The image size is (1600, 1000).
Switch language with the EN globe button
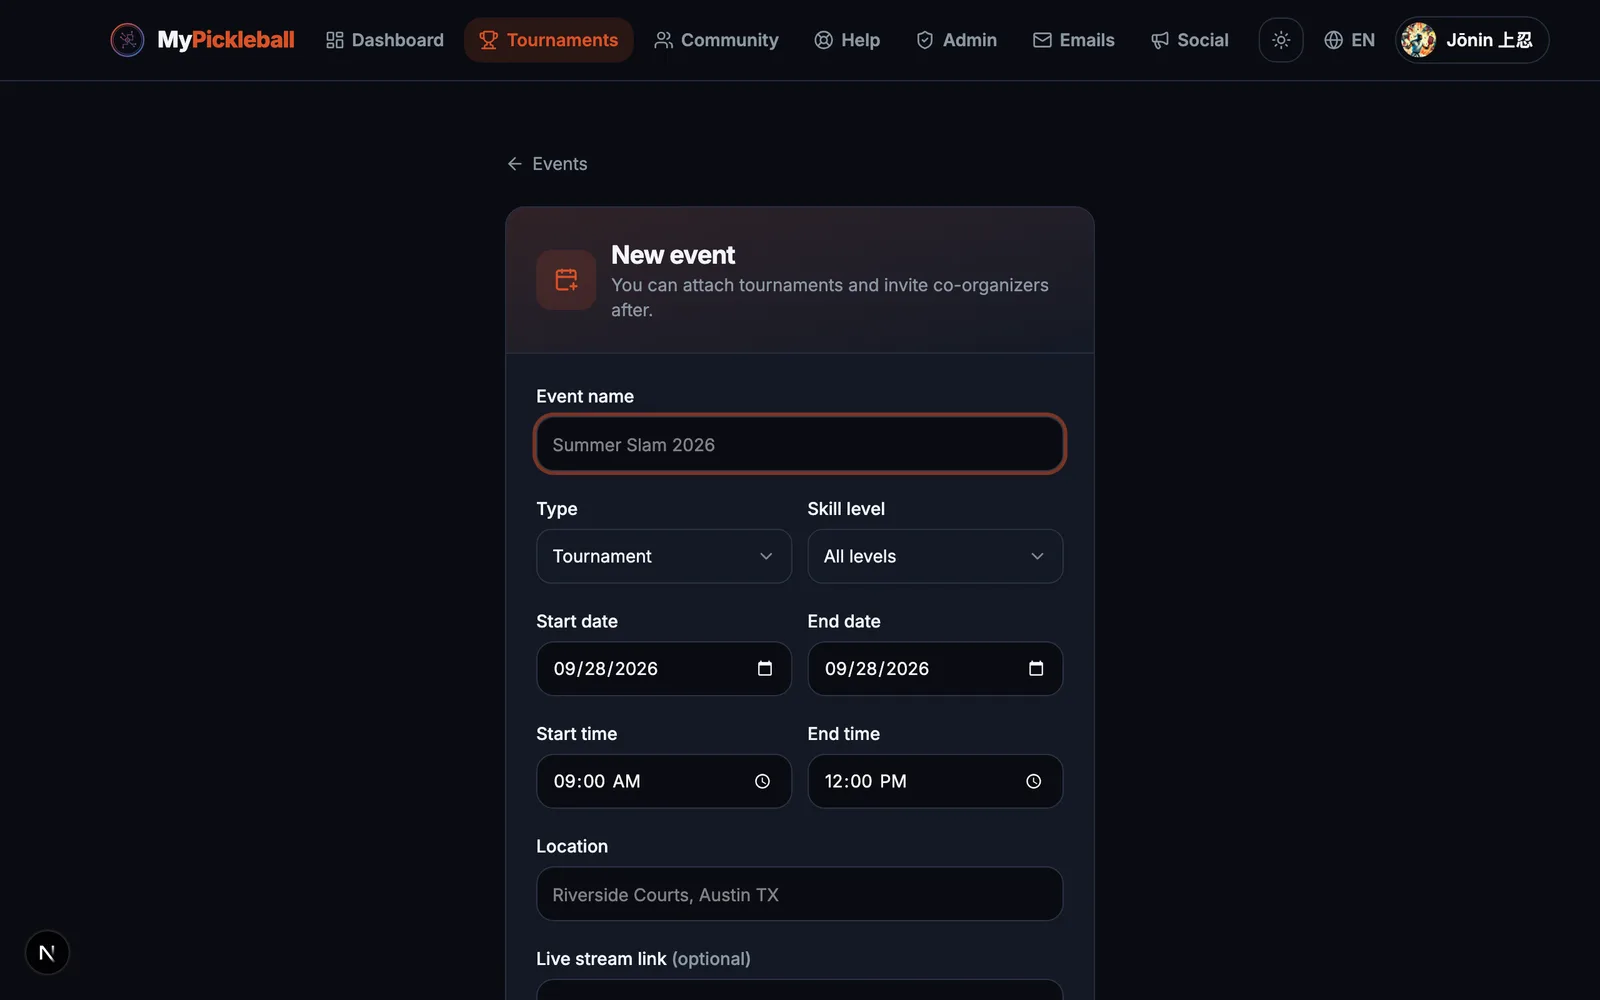1349,40
